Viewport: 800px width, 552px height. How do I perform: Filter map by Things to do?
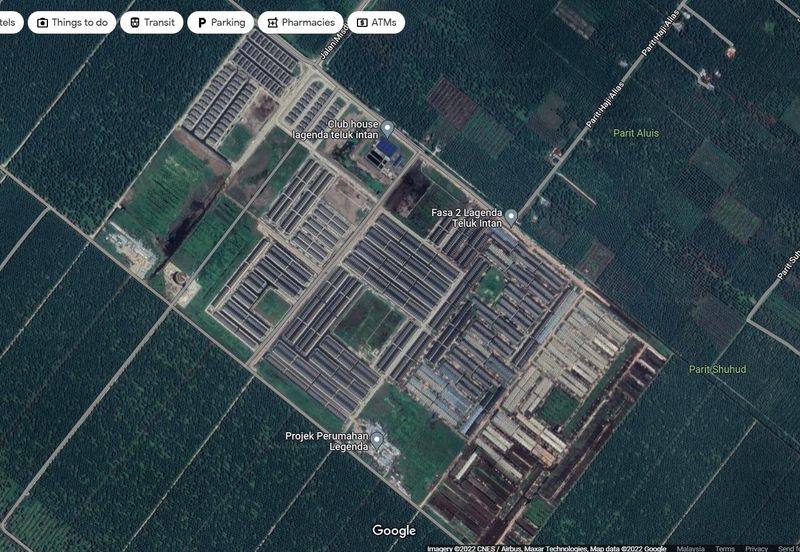coord(72,22)
